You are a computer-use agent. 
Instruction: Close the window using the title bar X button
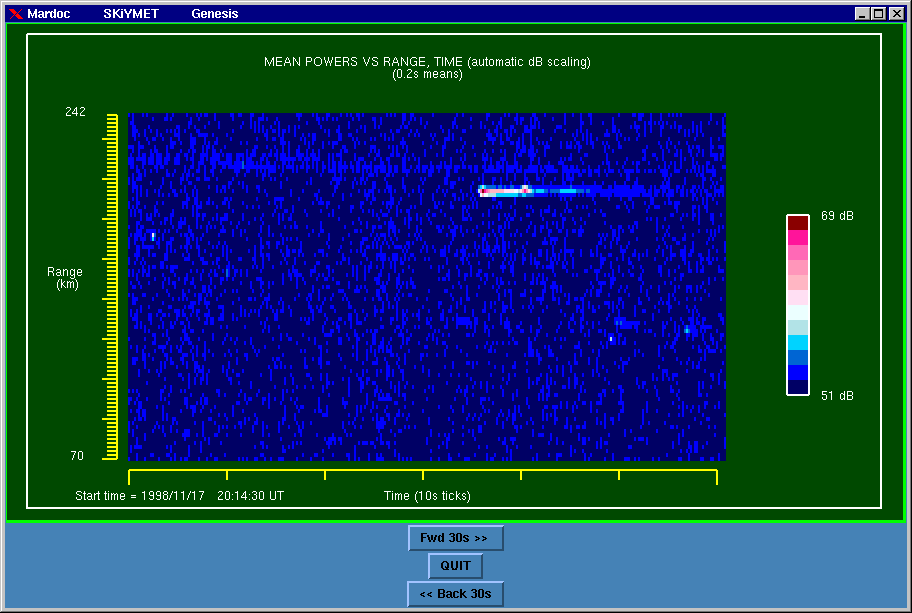point(895,14)
